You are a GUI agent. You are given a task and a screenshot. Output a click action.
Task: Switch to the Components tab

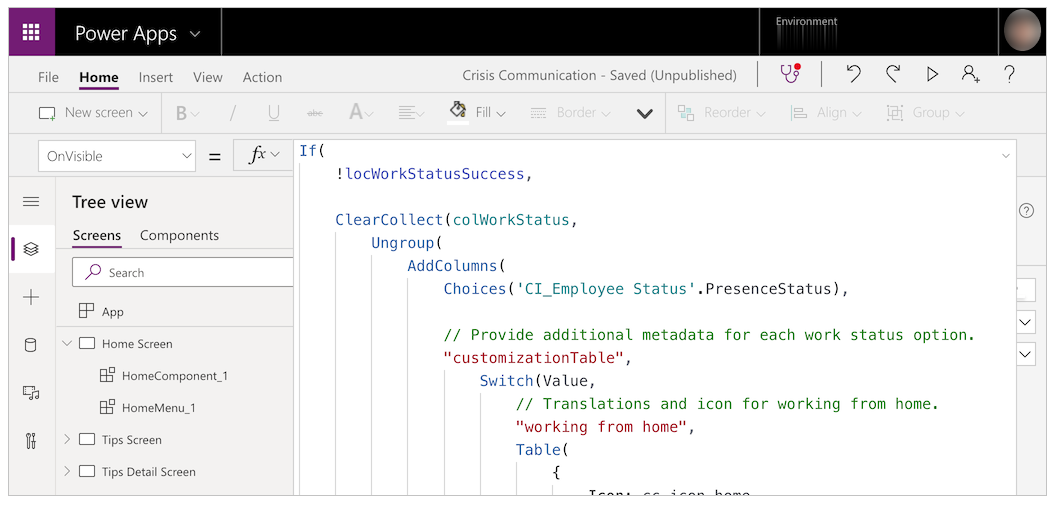click(x=179, y=236)
